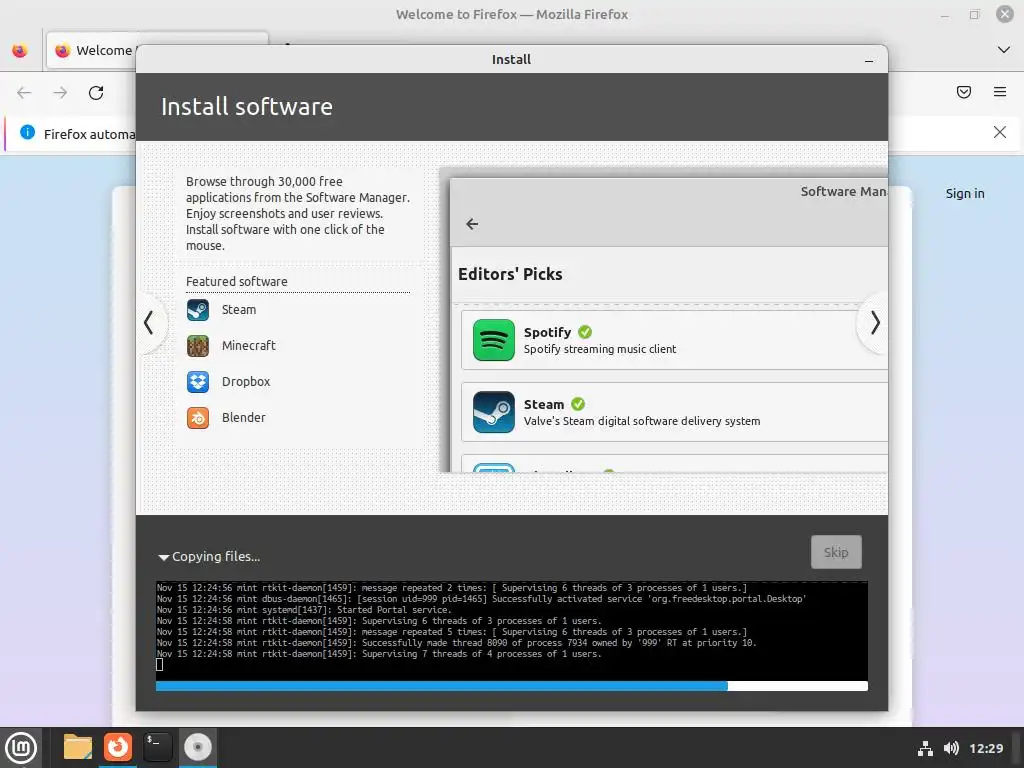Open the sound volume icon

(x=951, y=748)
